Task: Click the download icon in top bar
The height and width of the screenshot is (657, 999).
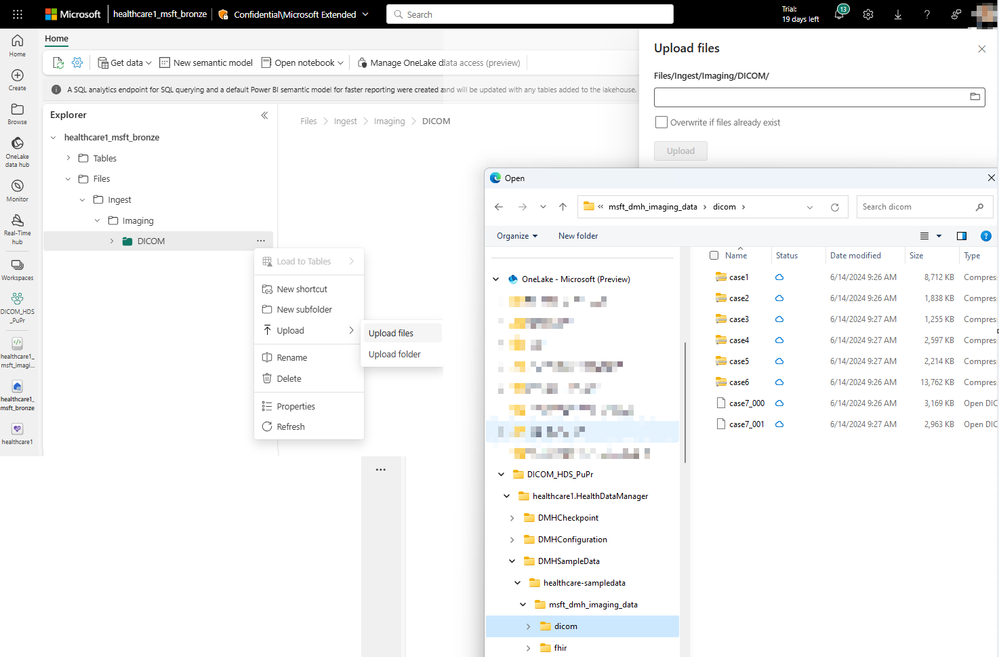Action: 897,15
